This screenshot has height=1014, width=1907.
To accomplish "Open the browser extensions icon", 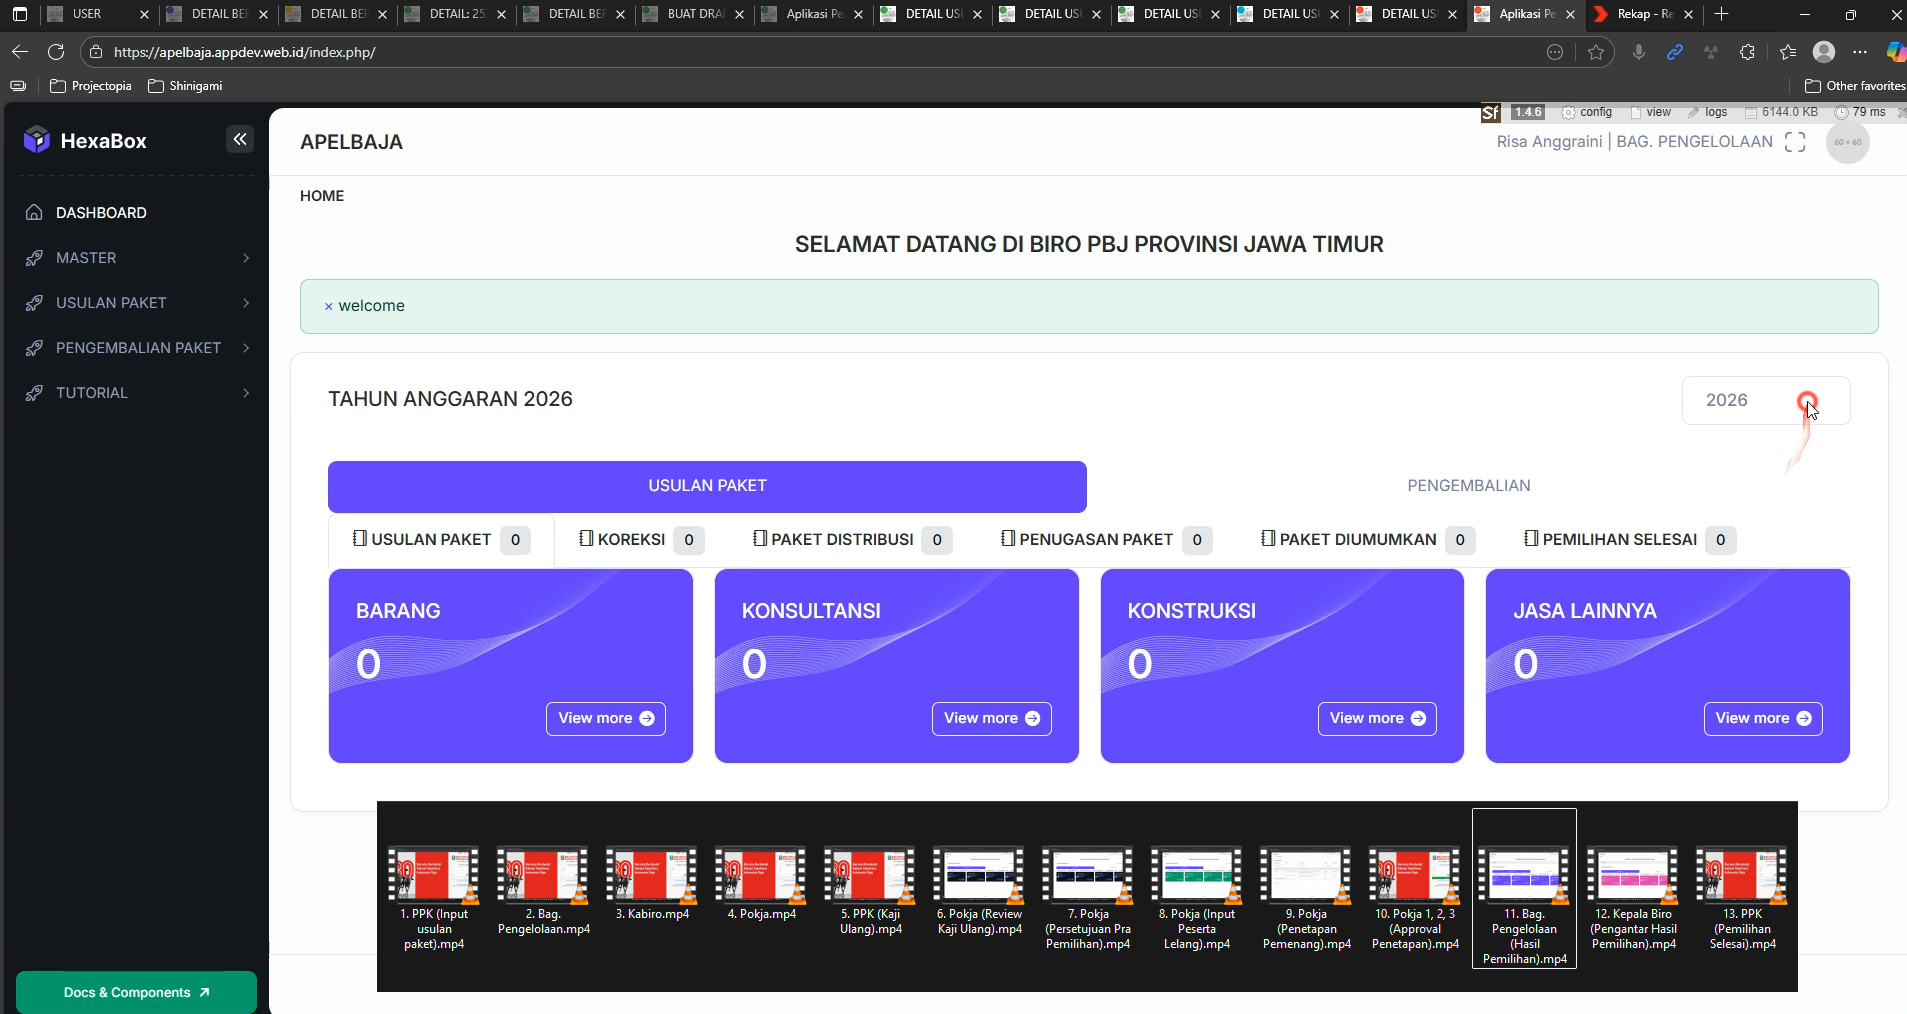I will pyautogui.click(x=1747, y=52).
